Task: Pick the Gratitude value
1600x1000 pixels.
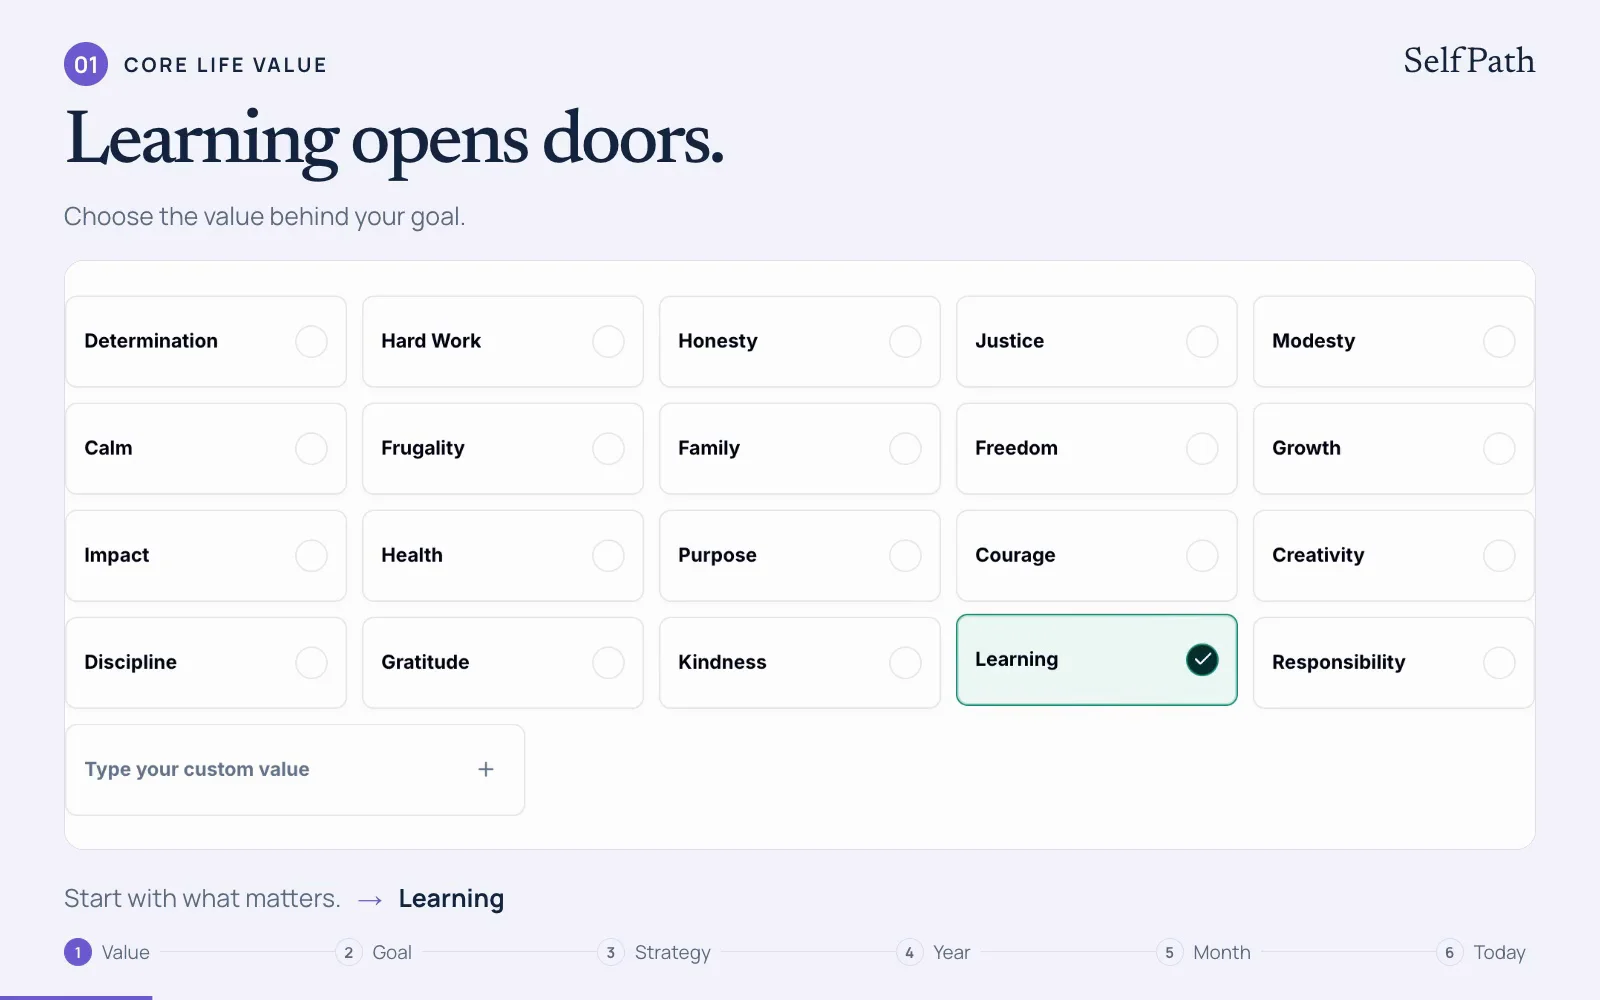Action: tap(503, 662)
